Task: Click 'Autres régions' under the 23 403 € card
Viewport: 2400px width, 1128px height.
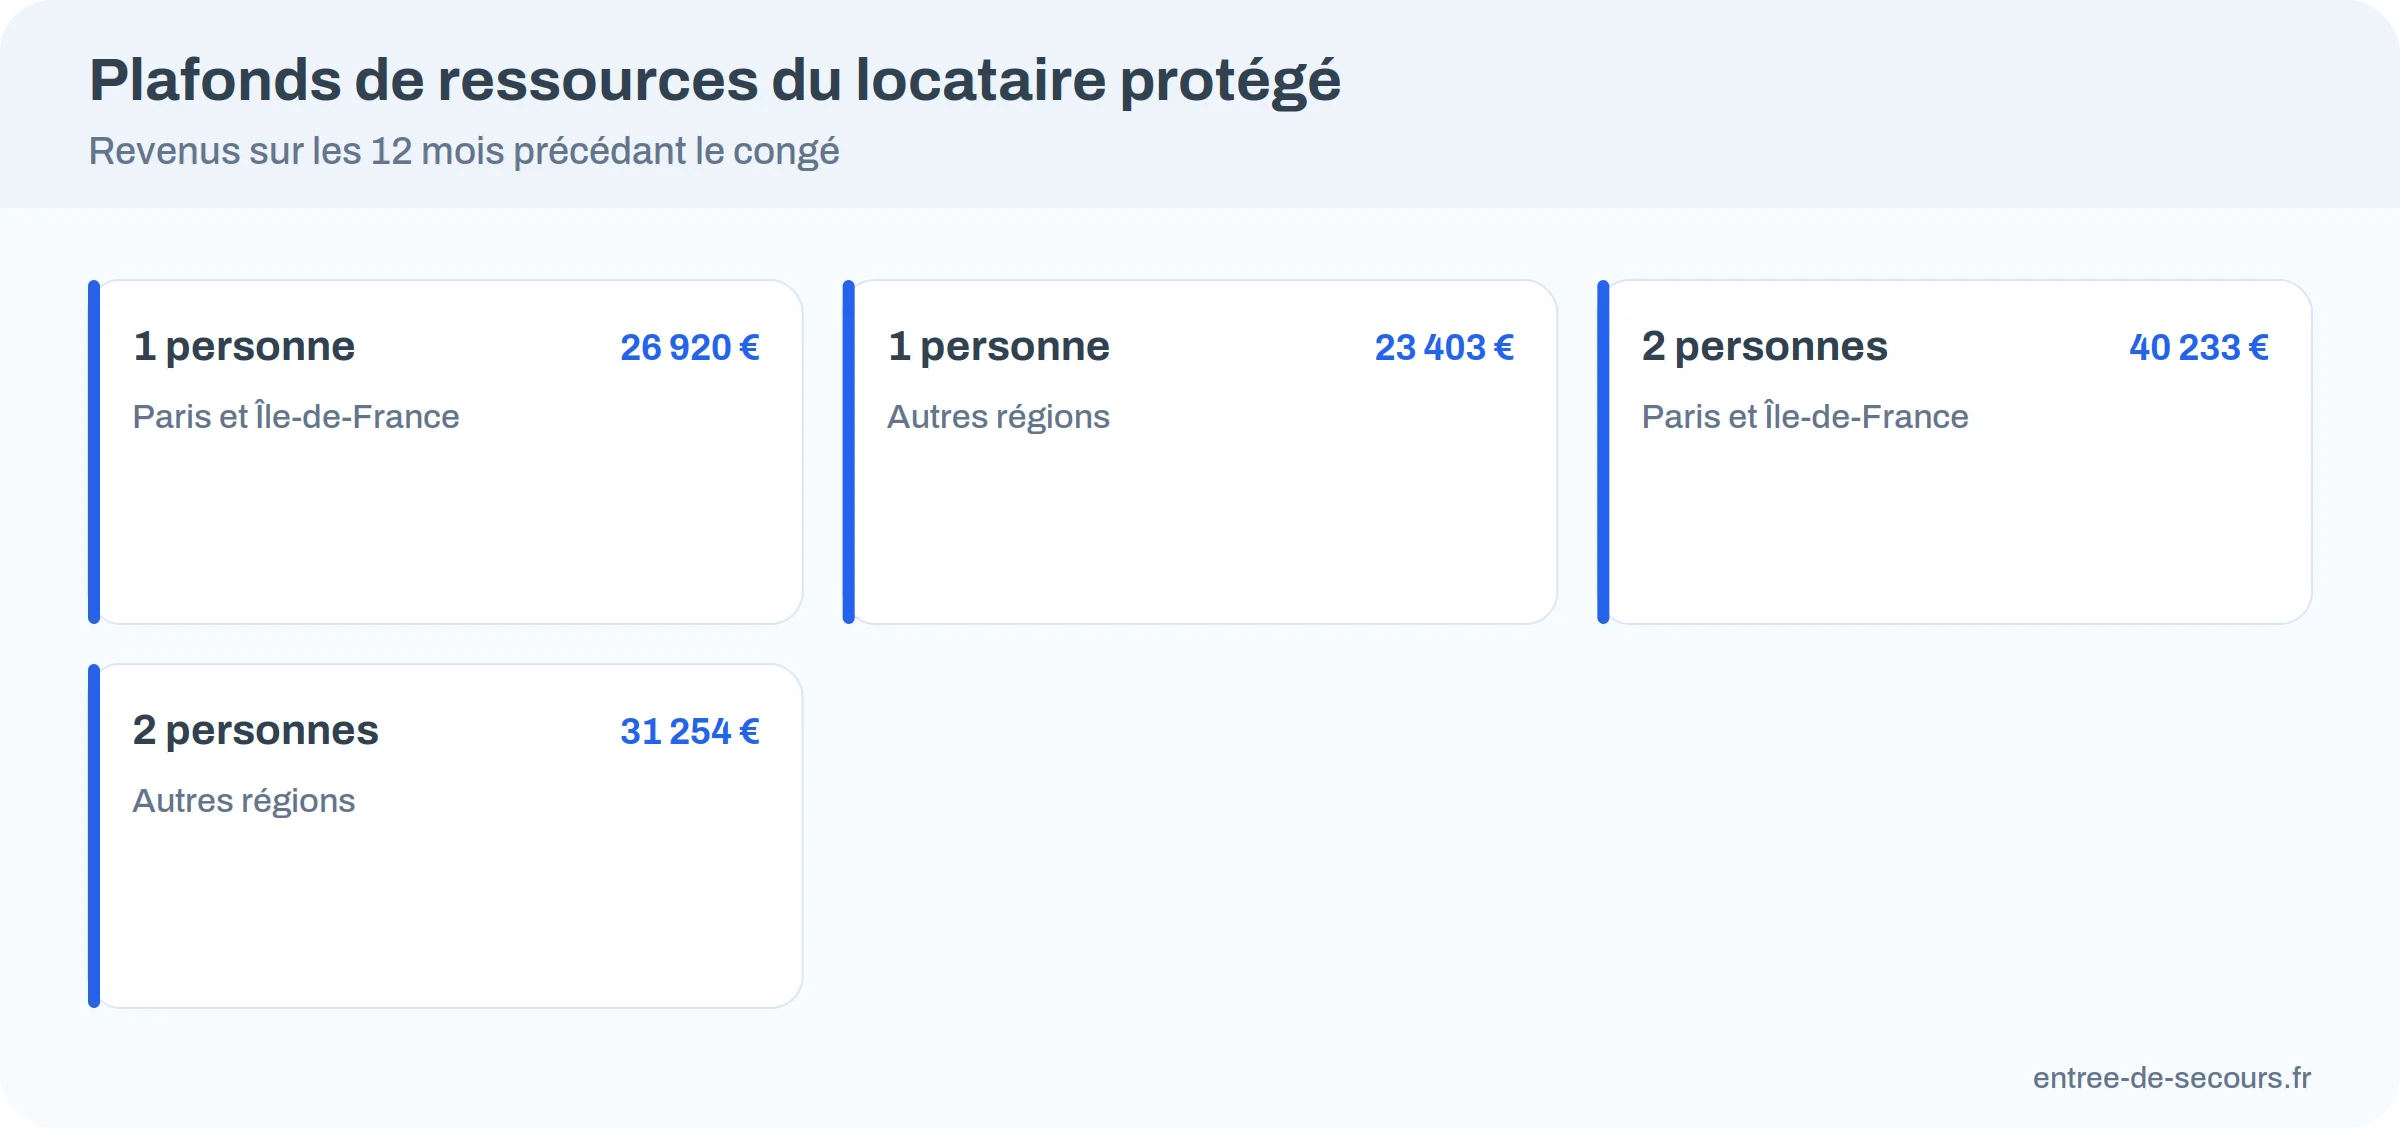Action: coord(999,417)
